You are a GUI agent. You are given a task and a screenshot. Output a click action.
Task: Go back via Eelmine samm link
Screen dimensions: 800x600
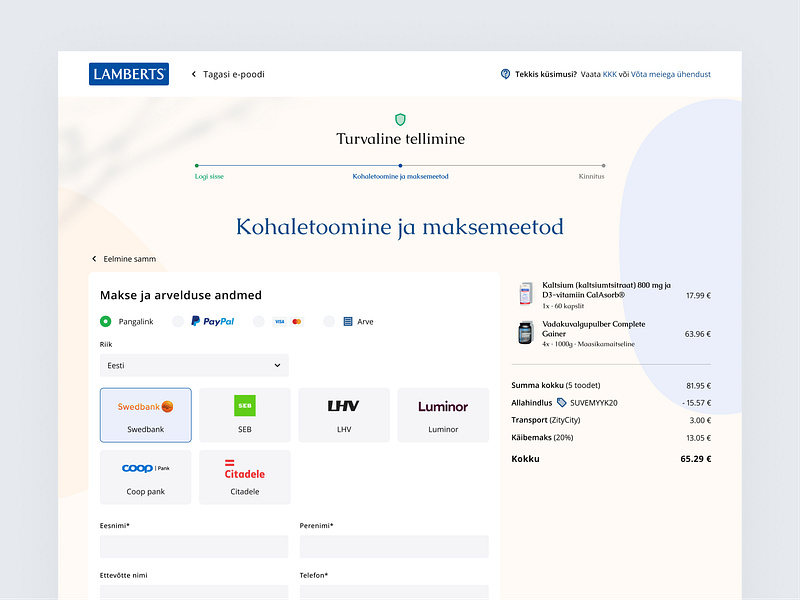coord(130,259)
